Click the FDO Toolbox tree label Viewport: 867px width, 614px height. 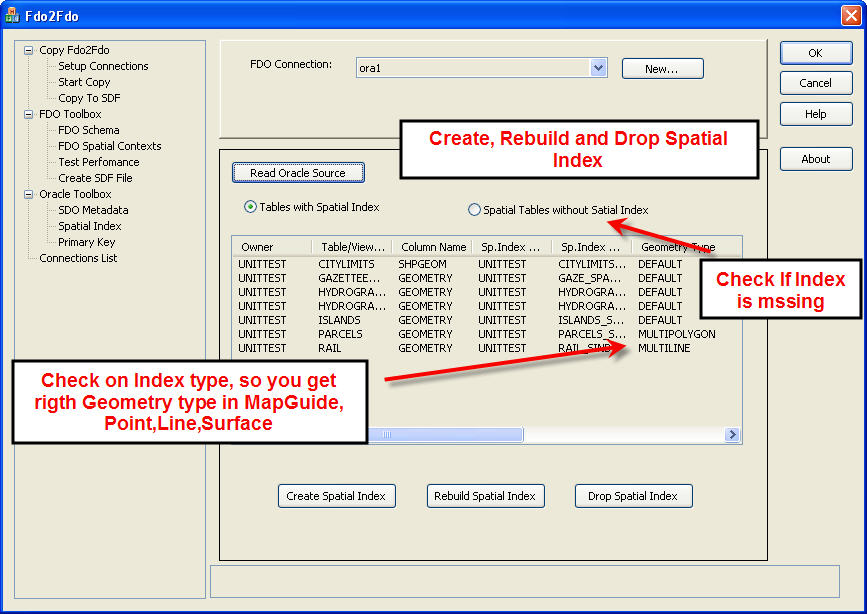pos(70,115)
